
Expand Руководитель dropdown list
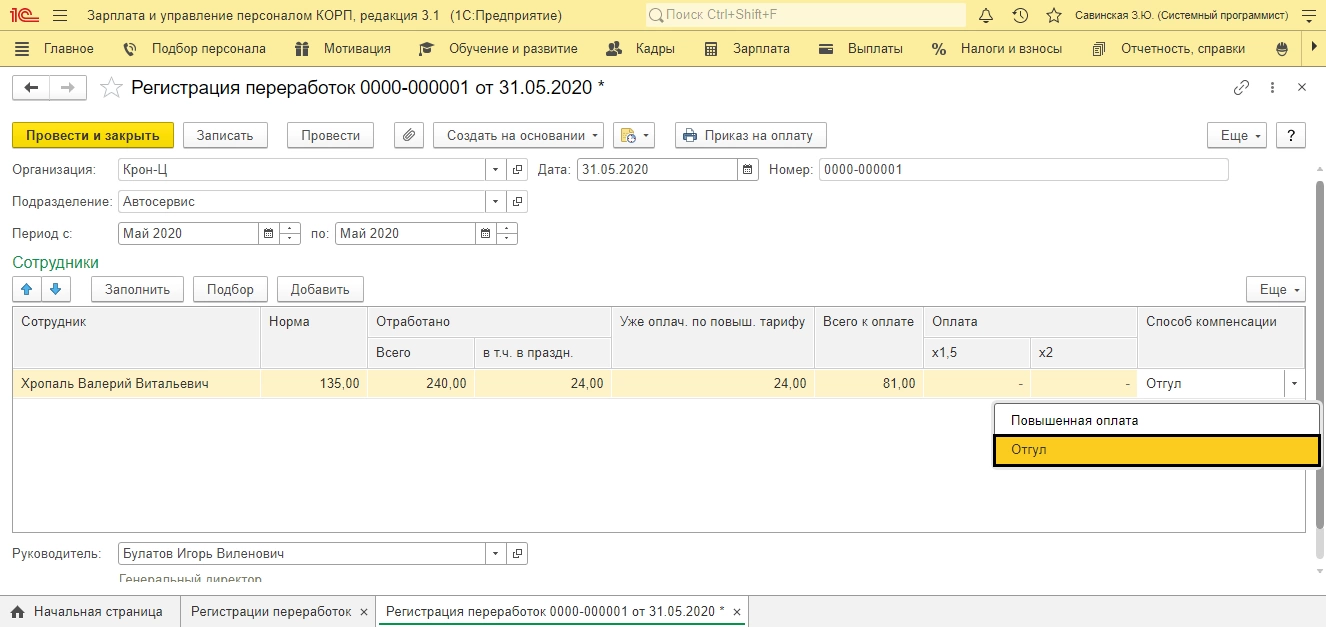(x=496, y=554)
